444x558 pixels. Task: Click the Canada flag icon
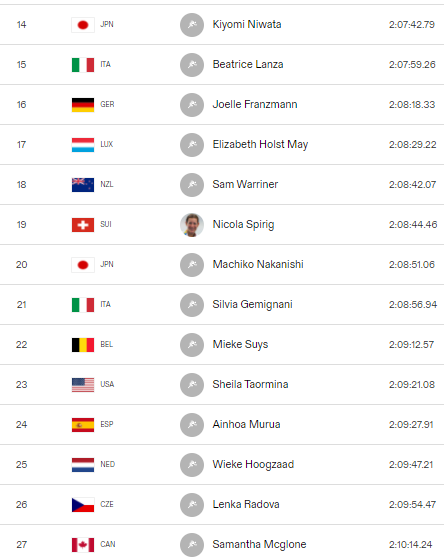click(83, 545)
